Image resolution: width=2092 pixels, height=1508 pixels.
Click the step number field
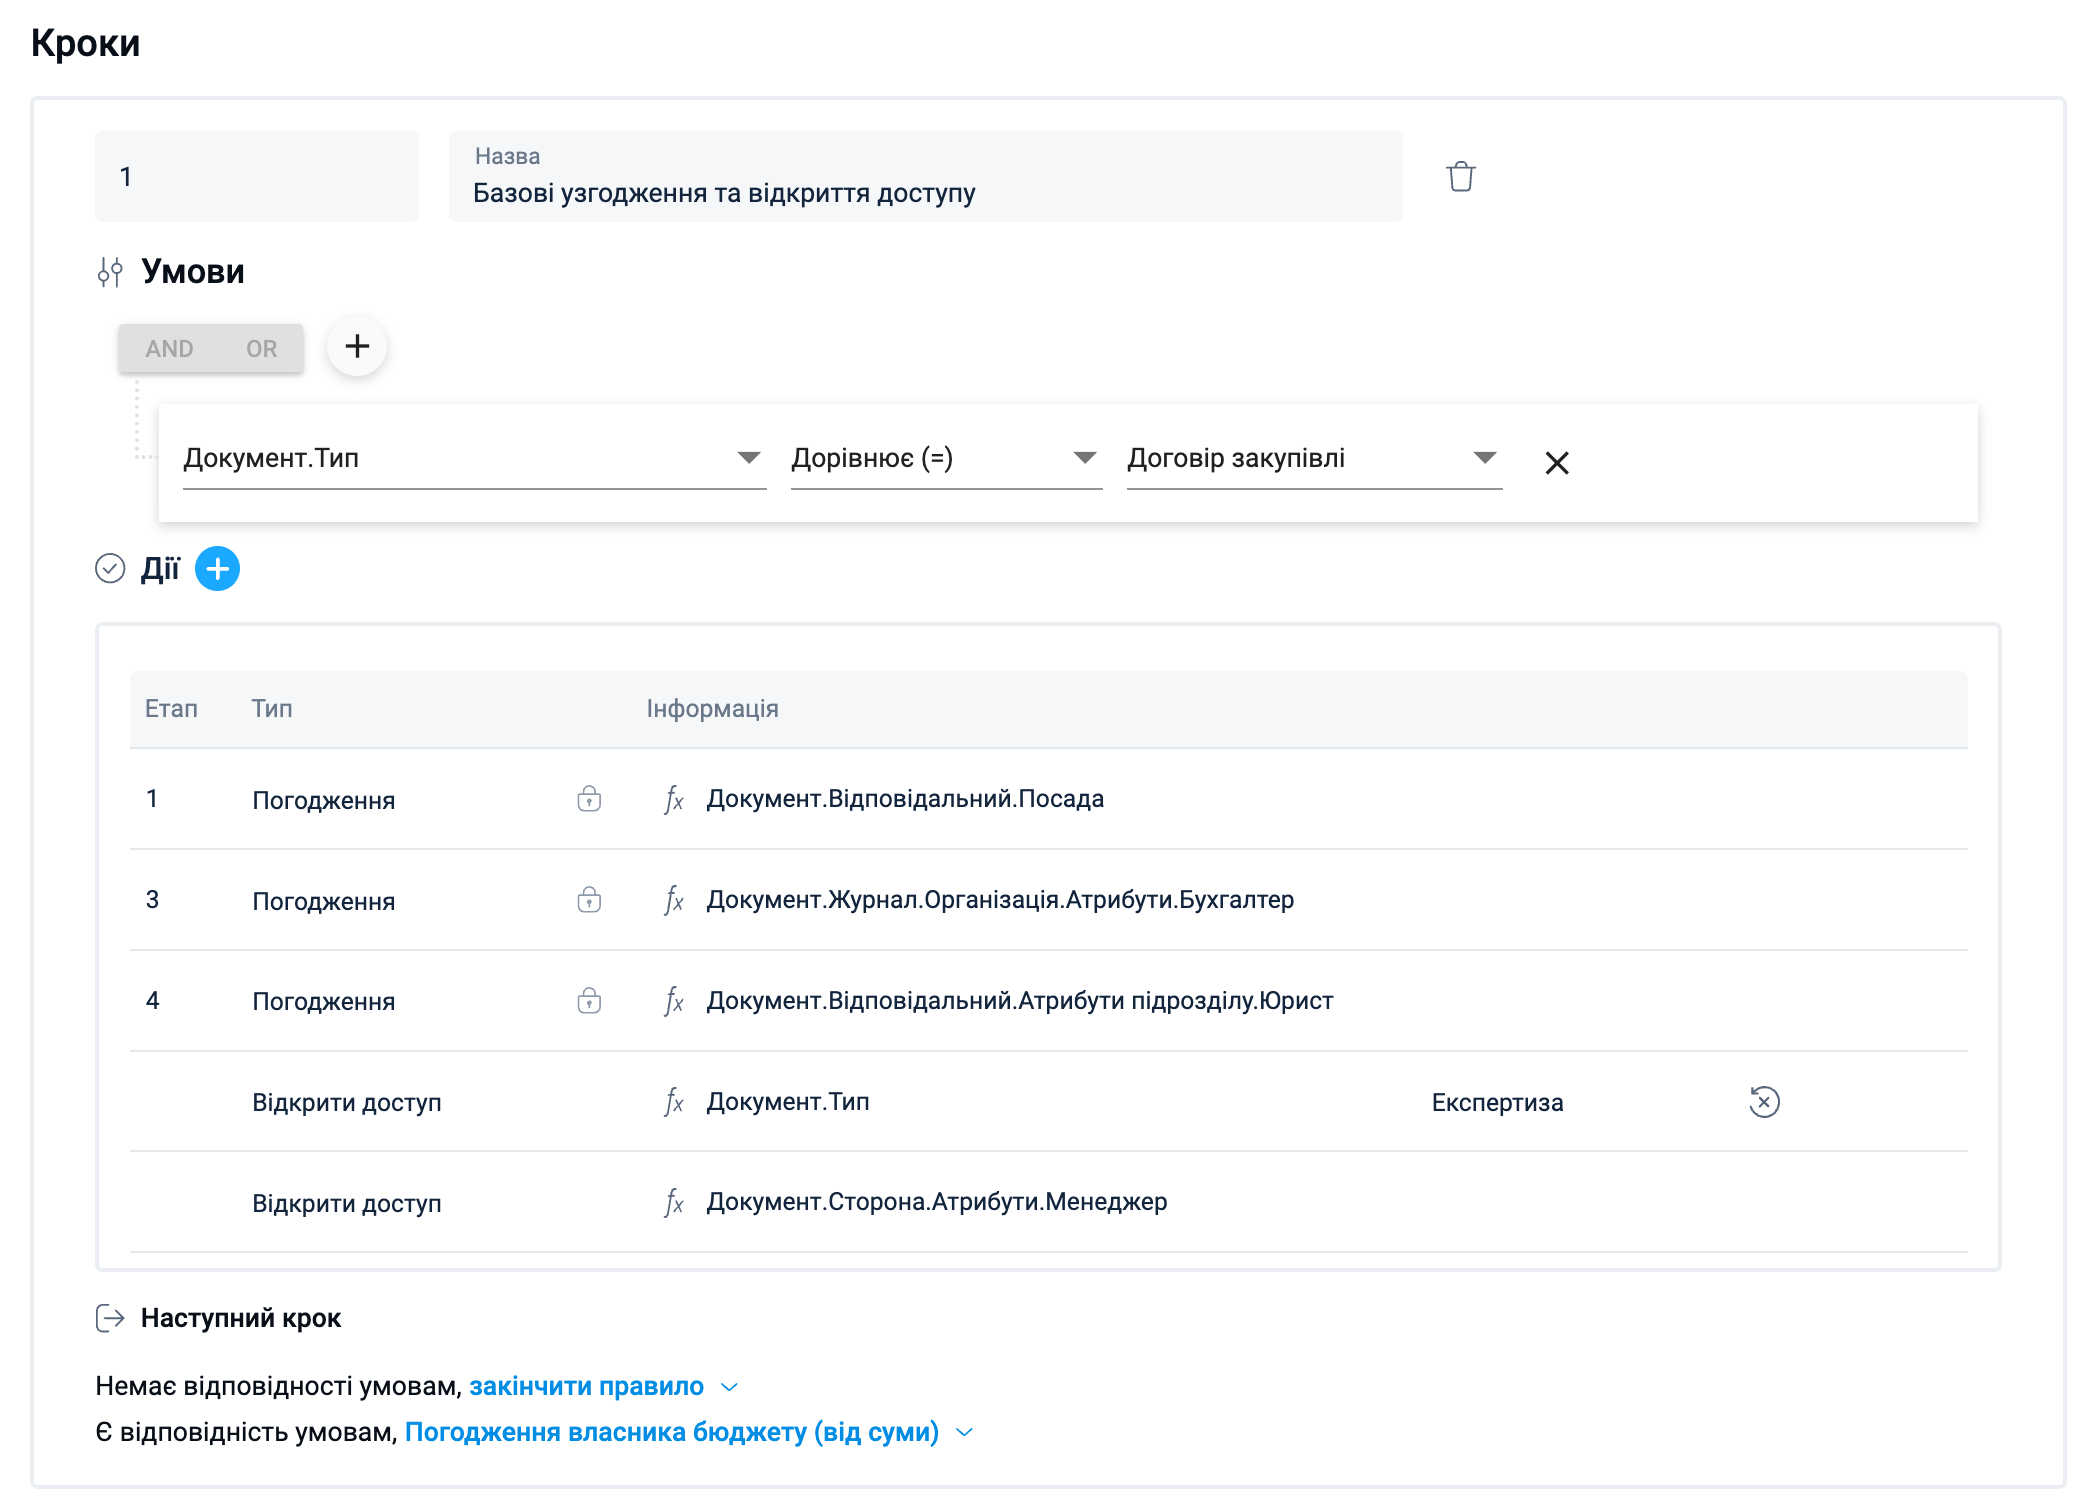[256, 177]
